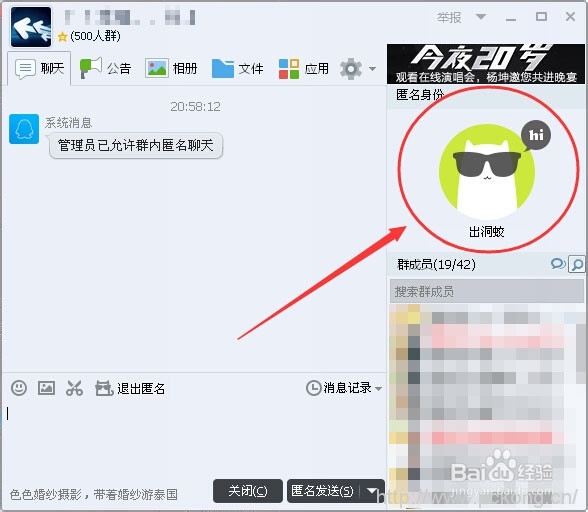Click the gold star group level icon
This screenshot has height=512, width=588.
tap(62, 37)
